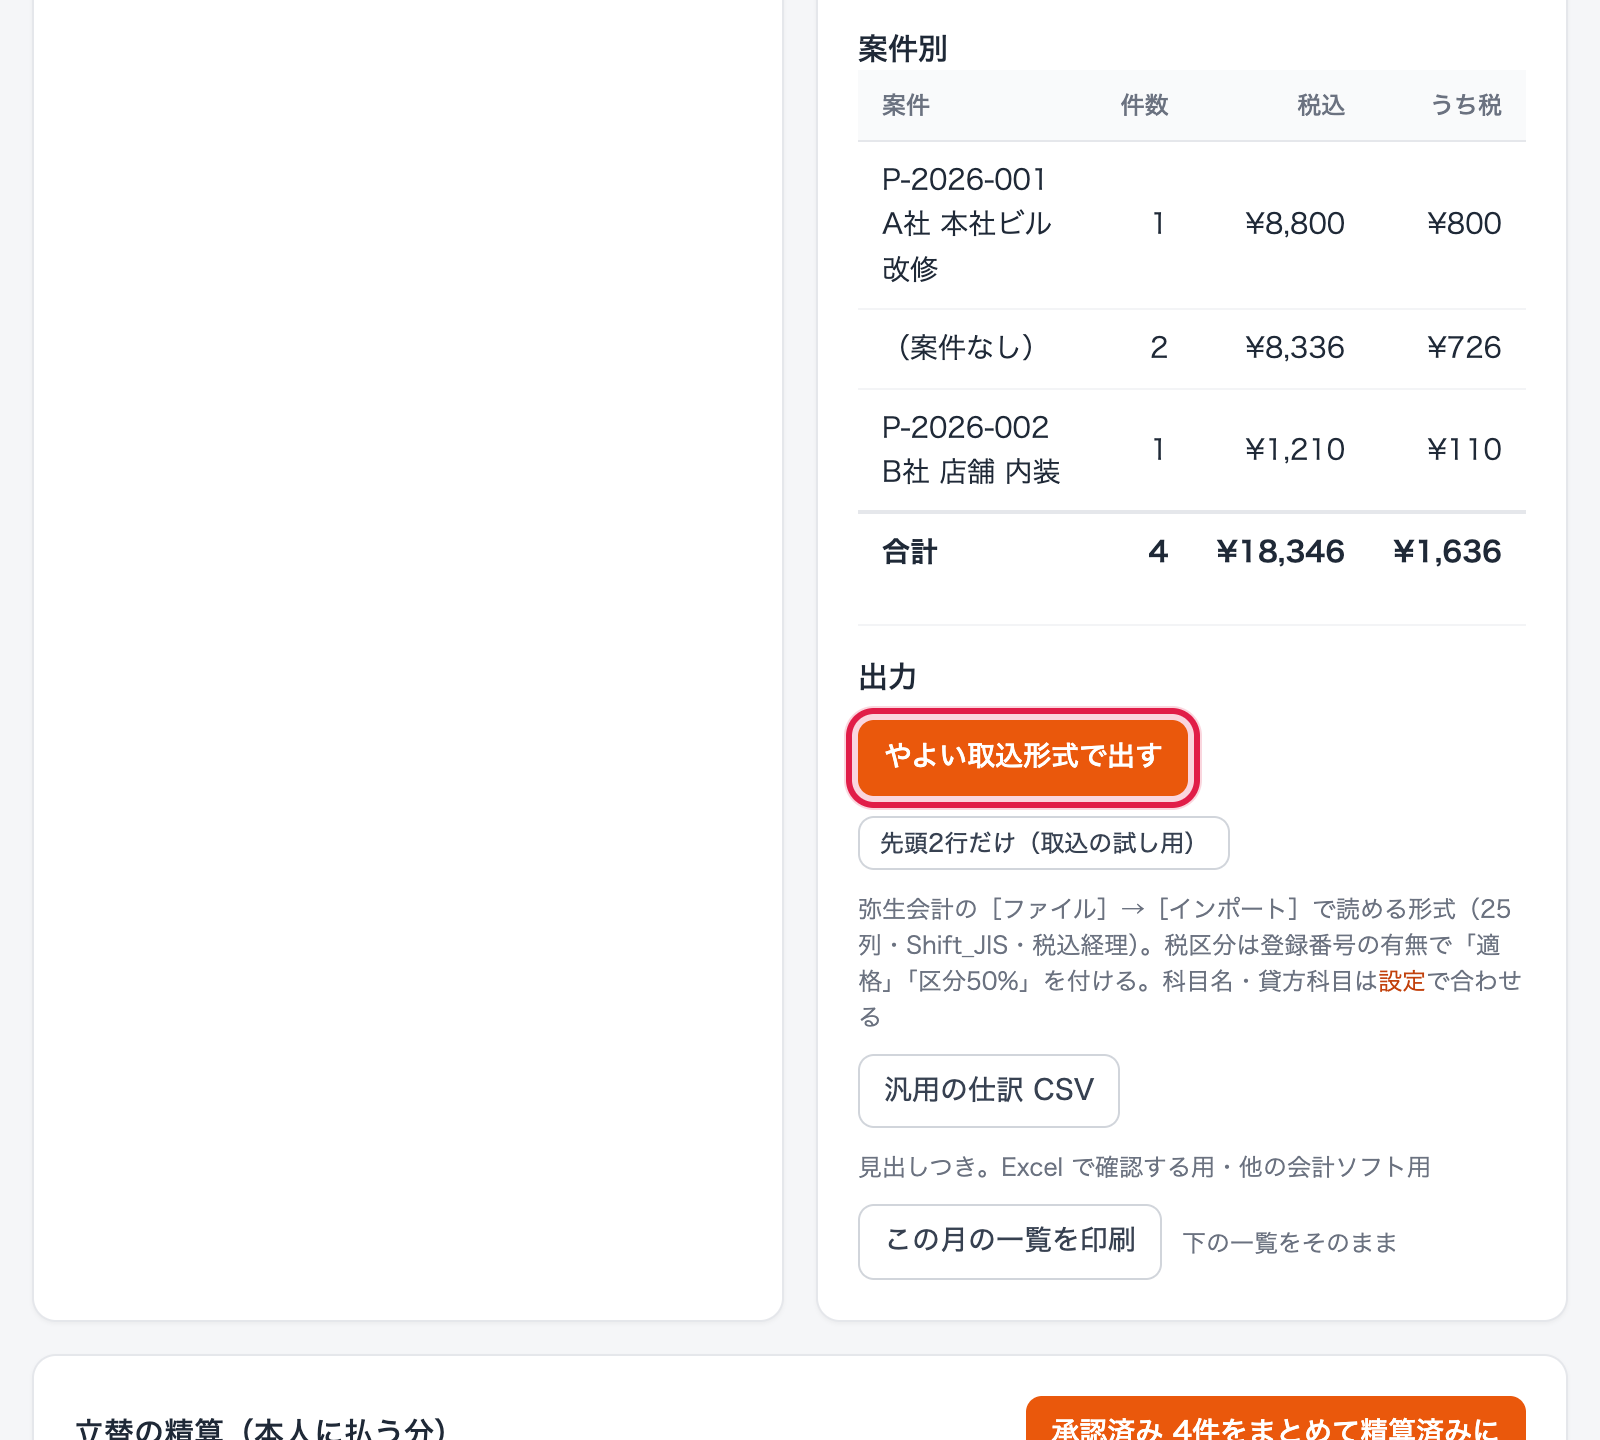Click the 案件 column header

tap(905, 105)
